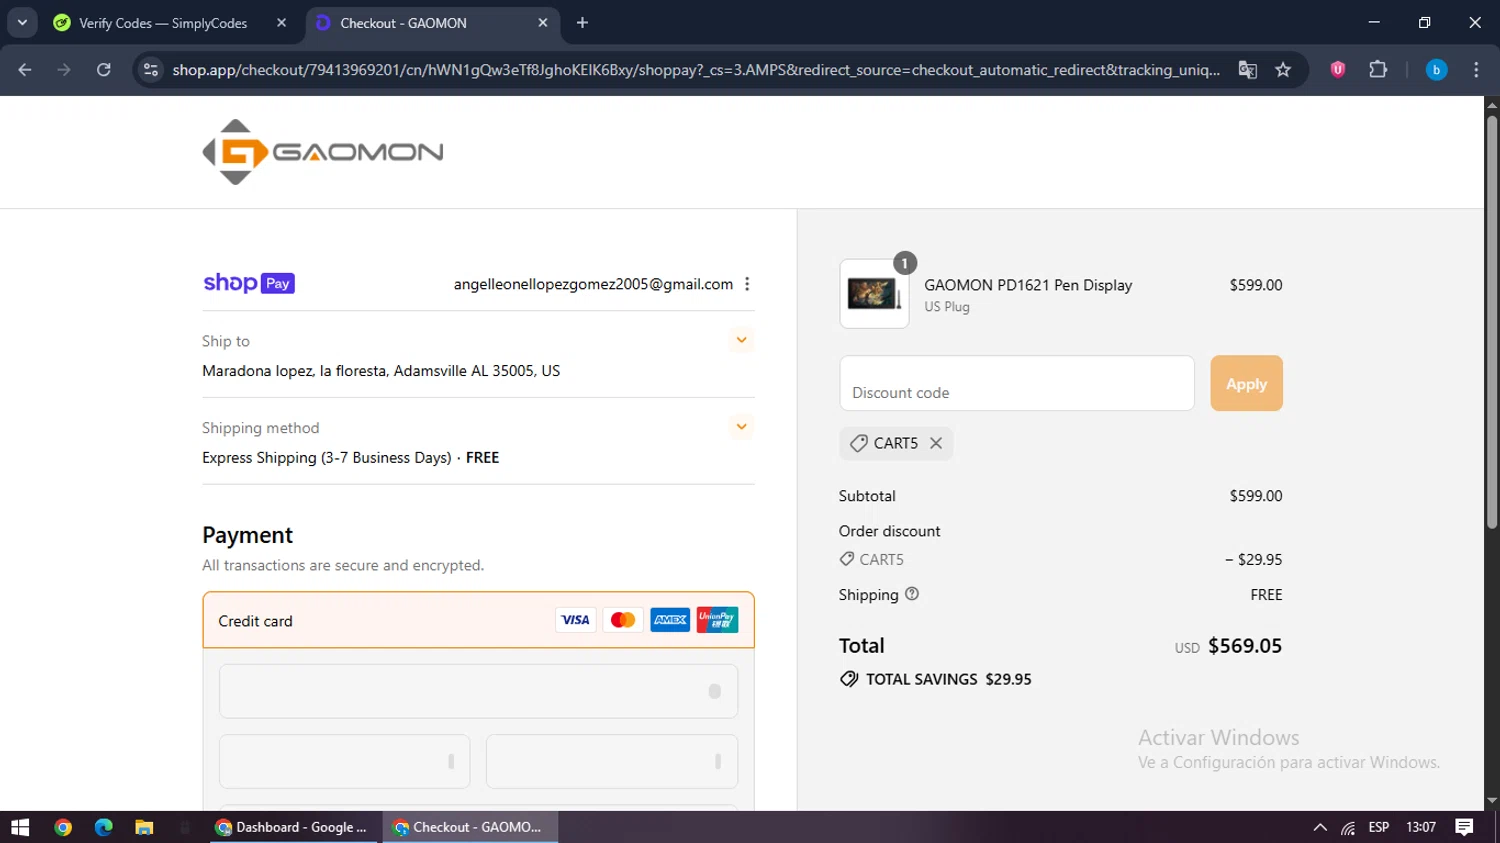The image size is (1500, 843).
Task: Open account options menu next to email
Action: 747,284
